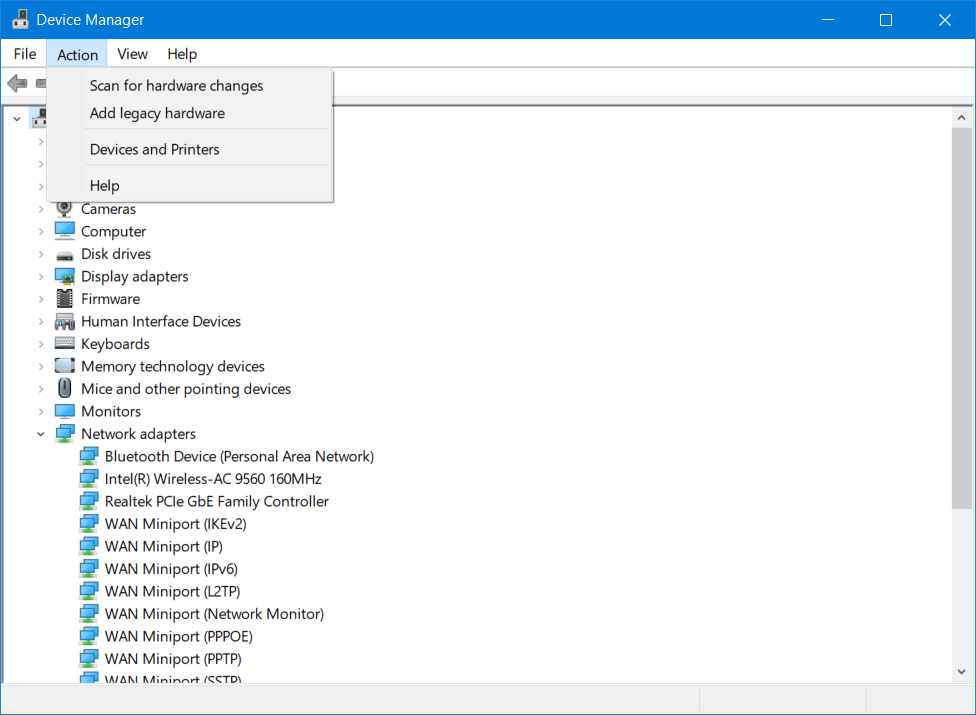
Task: Select WAN Miniport (PPPOE) text
Action: pyautogui.click(x=179, y=636)
